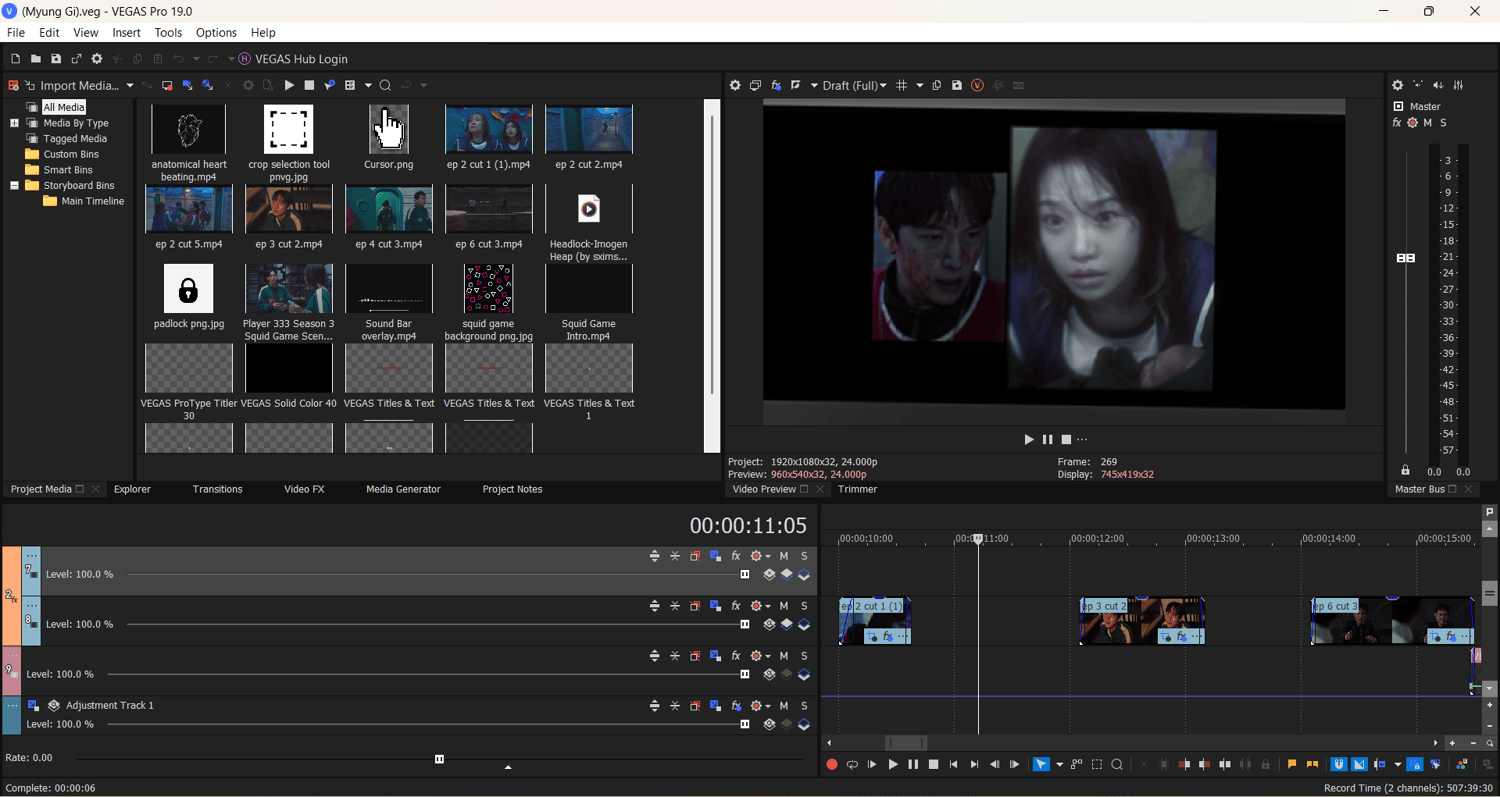Play from start in timeline transport
1500x797 pixels.
click(x=872, y=765)
